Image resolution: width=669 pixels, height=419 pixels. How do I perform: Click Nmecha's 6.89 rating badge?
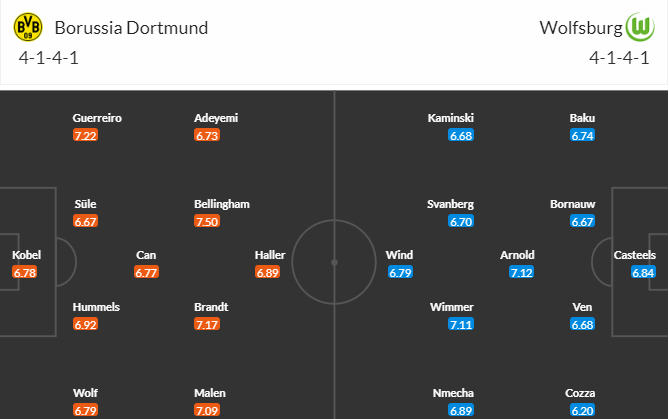[461, 410]
